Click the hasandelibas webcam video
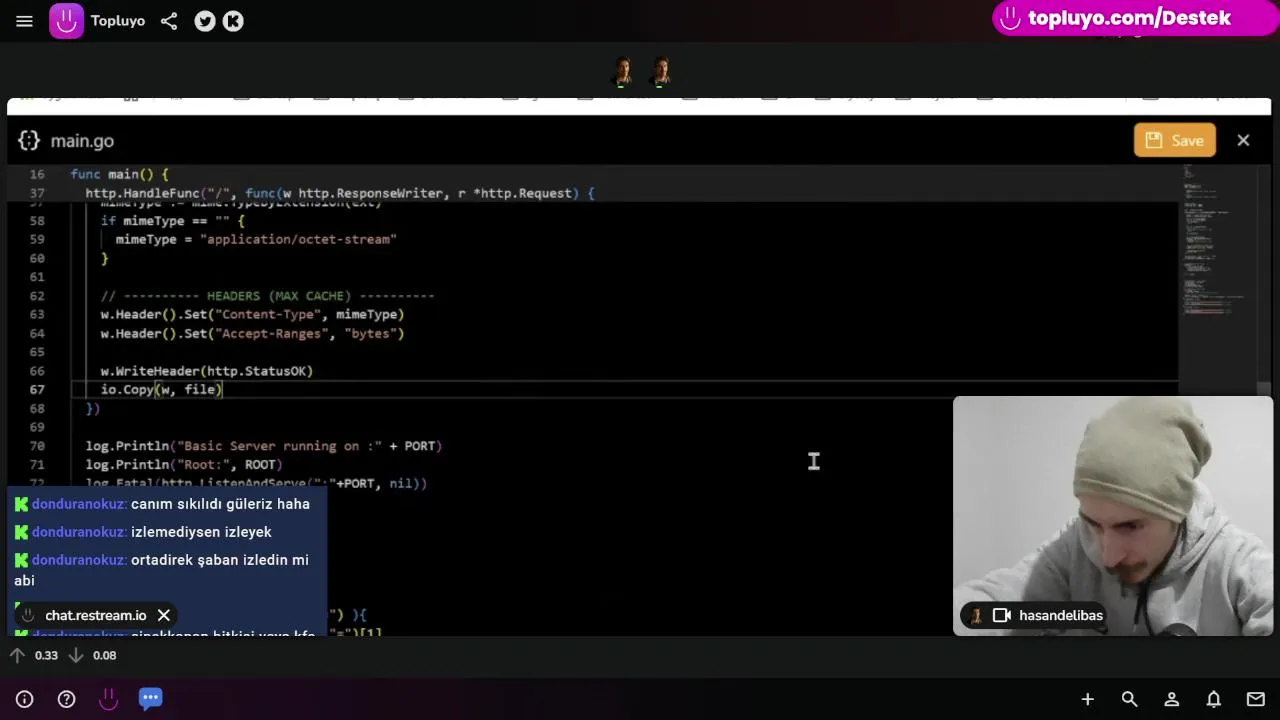1280x720 pixels. pos(1113,516)
